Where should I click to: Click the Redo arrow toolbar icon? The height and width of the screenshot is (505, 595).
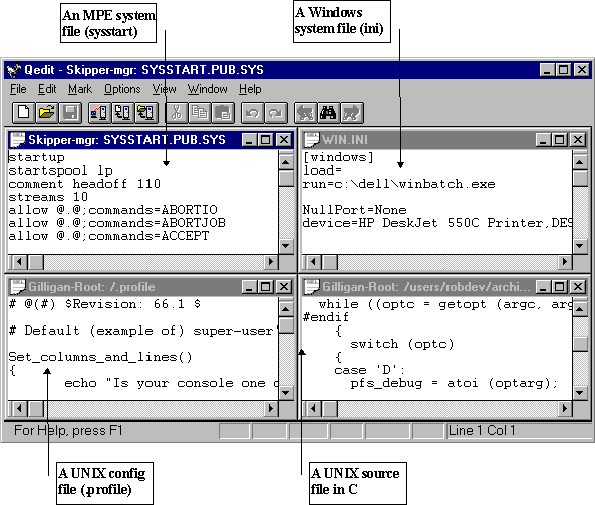276,113
